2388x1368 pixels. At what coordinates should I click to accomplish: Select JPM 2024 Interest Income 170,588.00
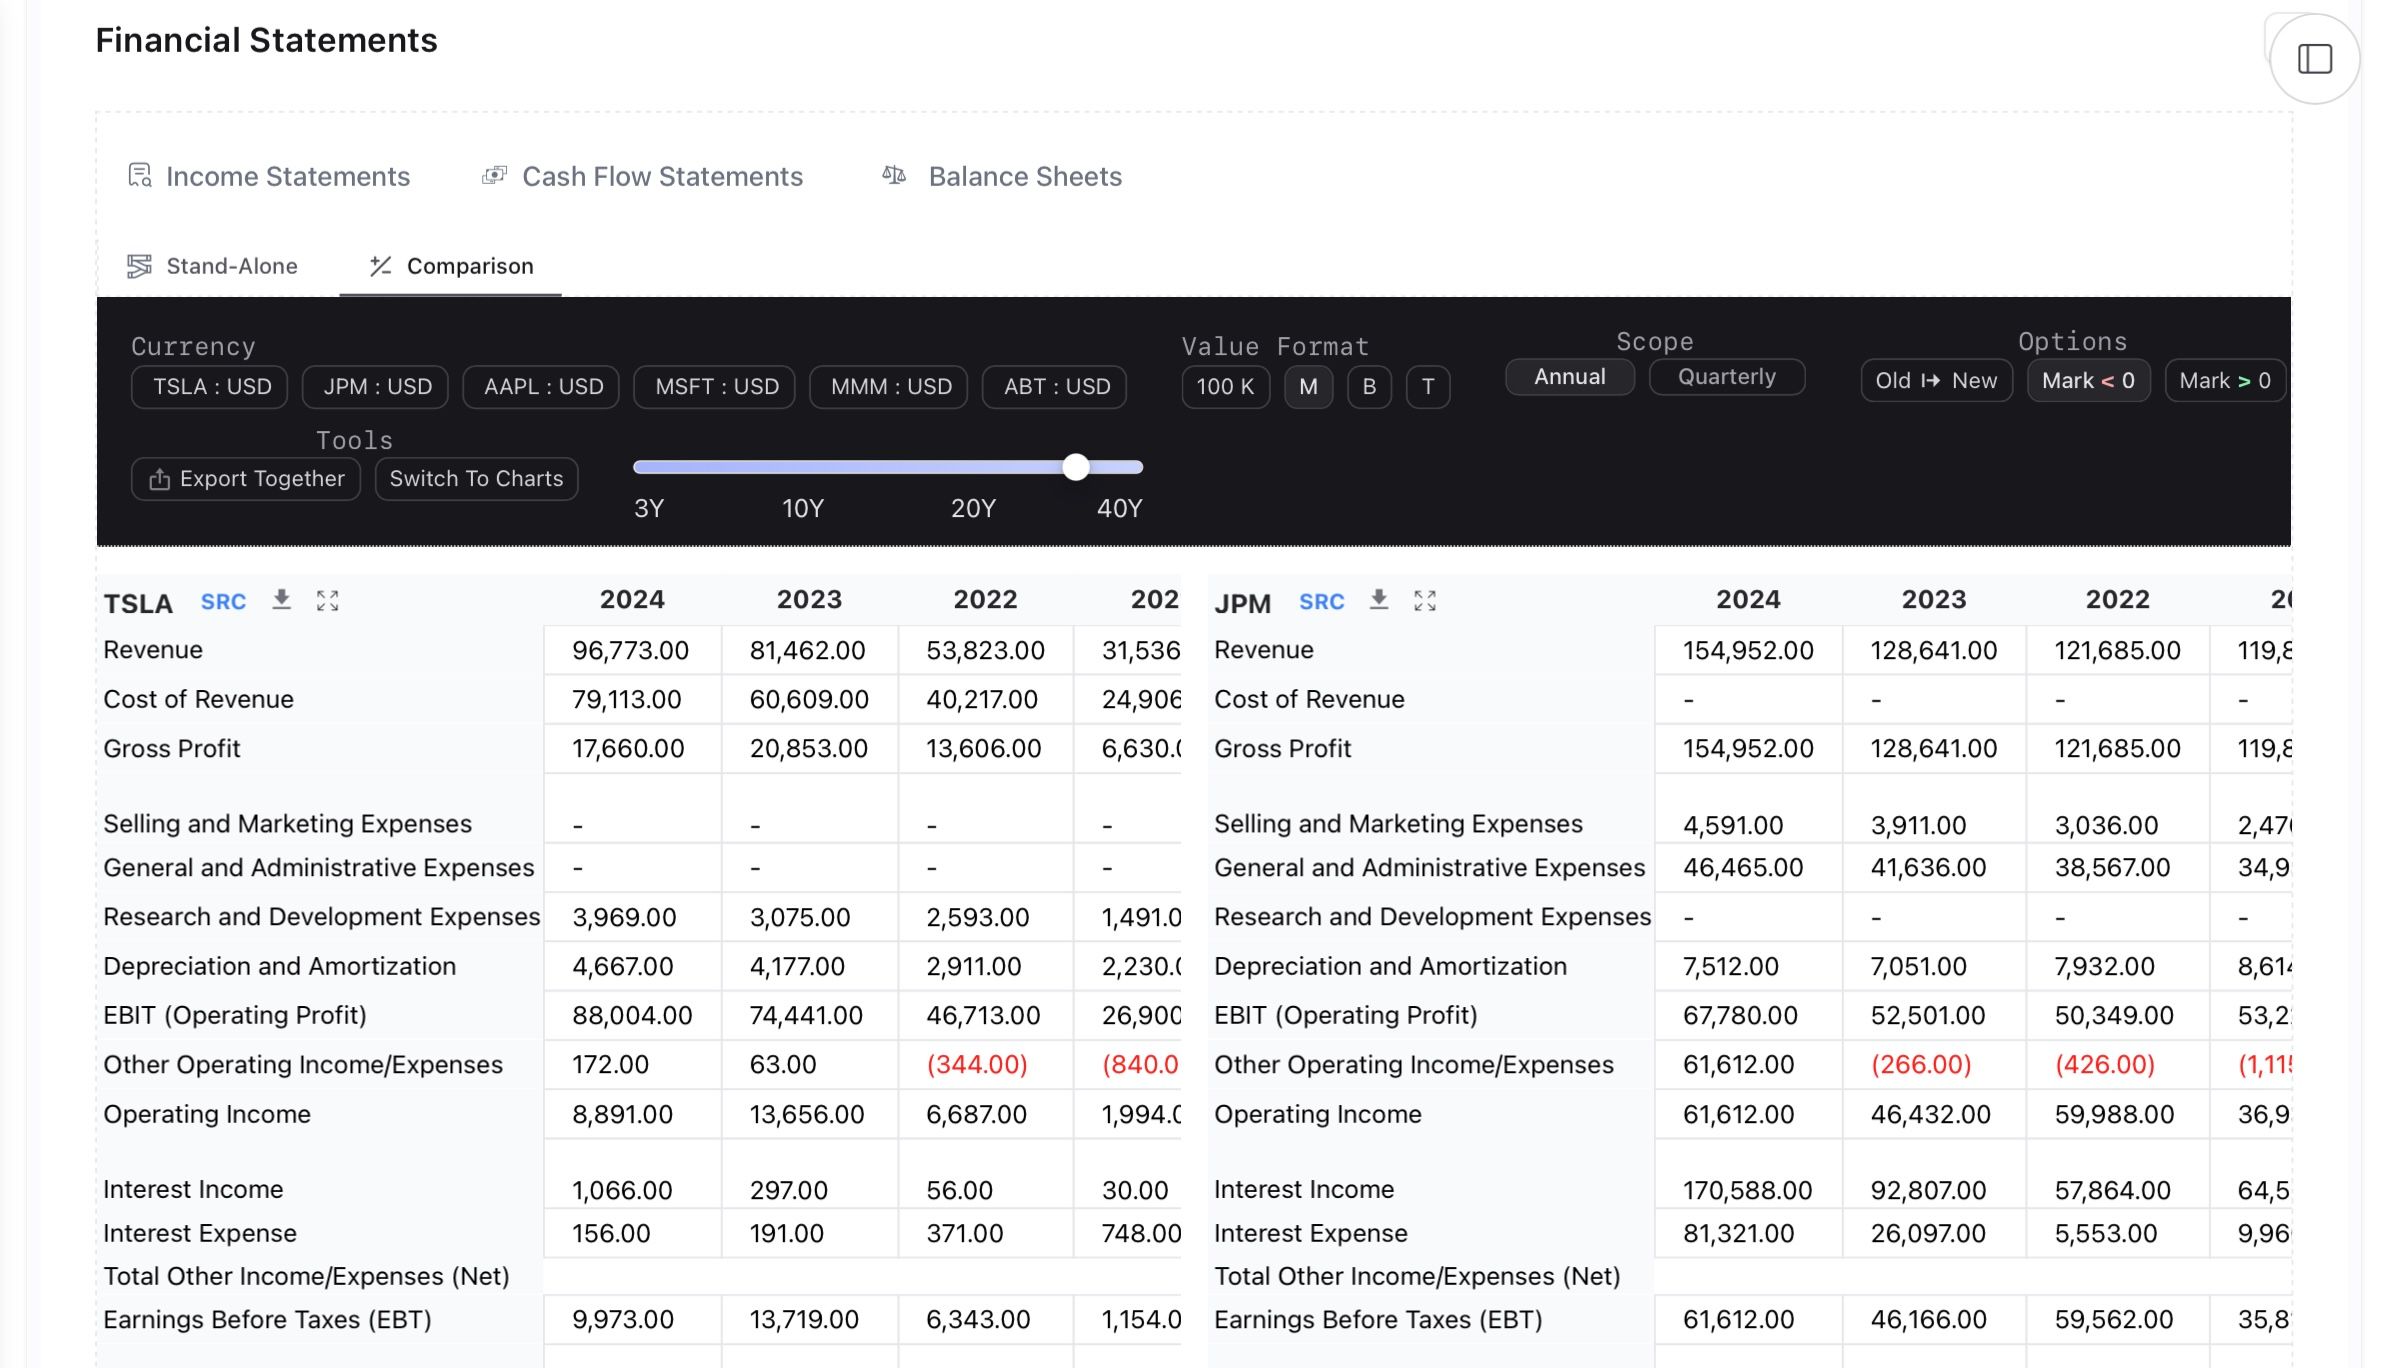coord(1746,1191)
